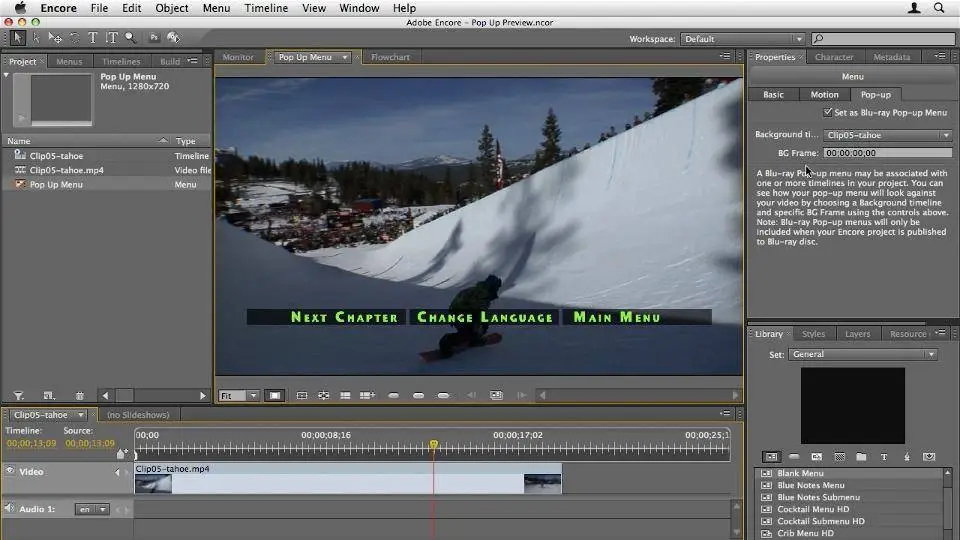Click the project panel filter funnel icon
The width and height of the screenshot is (960, 540).
[18, 396]
